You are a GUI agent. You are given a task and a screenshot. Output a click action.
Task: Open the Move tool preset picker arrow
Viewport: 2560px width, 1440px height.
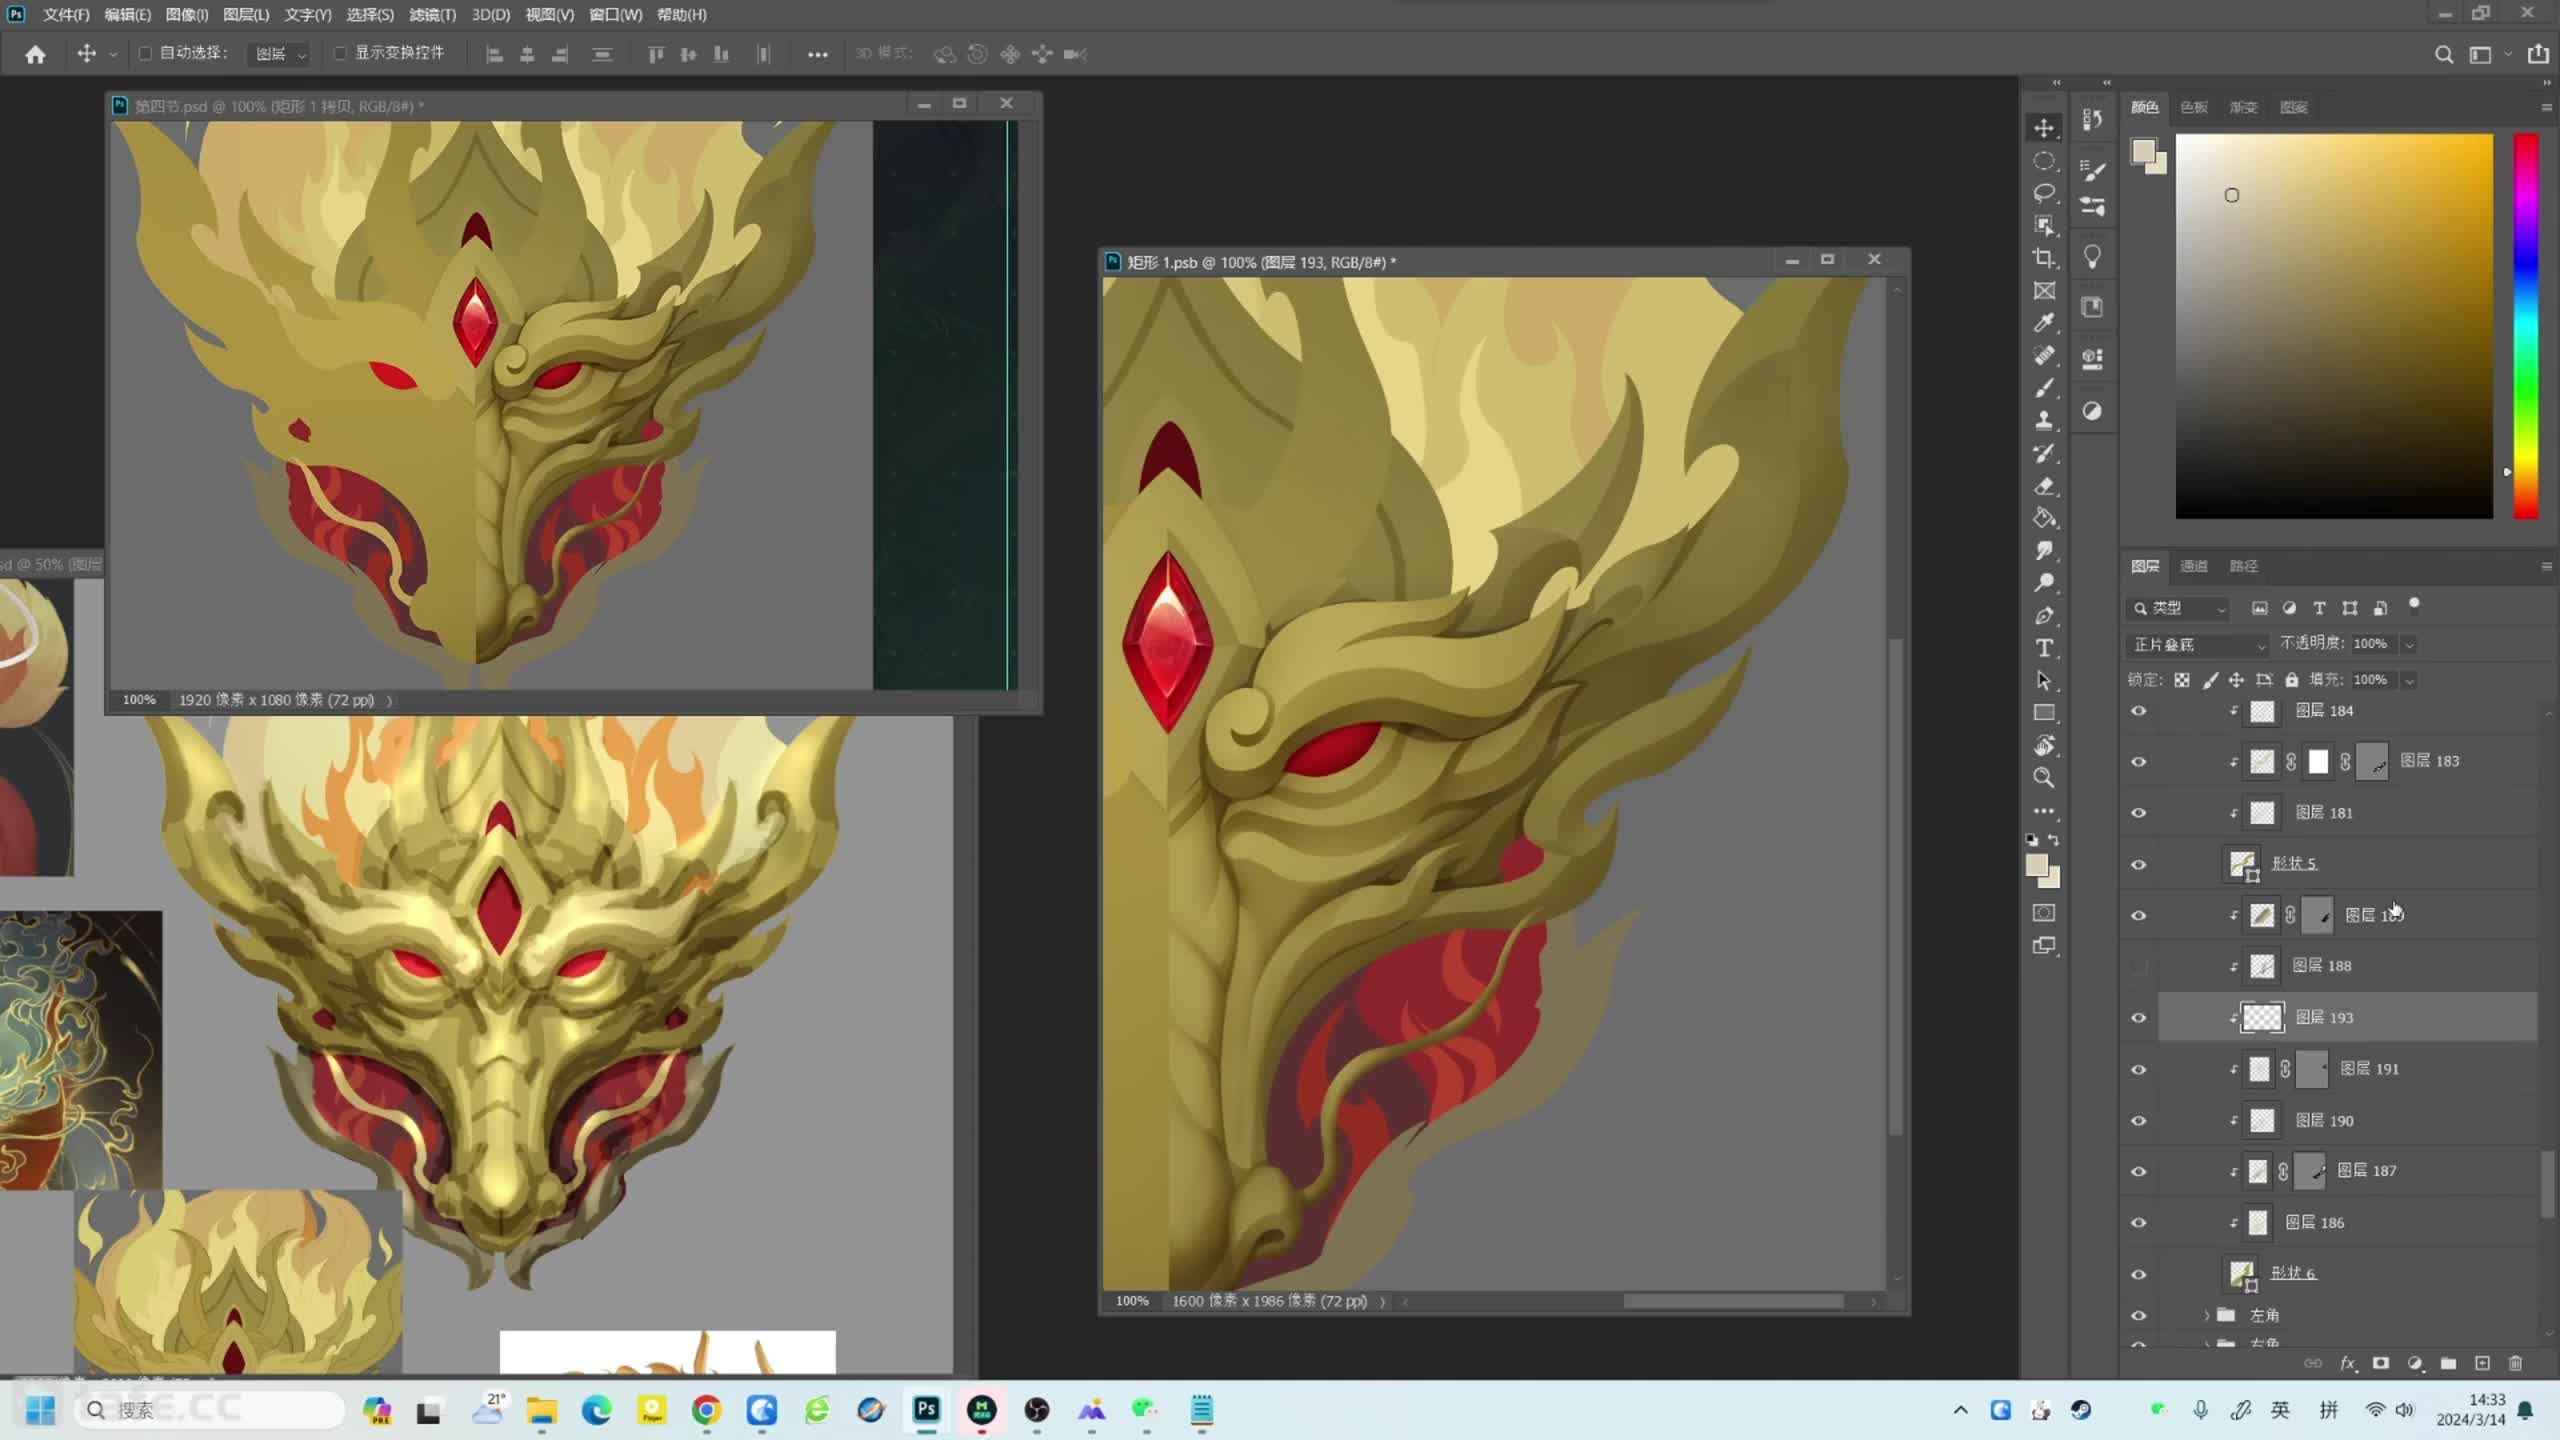point(113,55)
